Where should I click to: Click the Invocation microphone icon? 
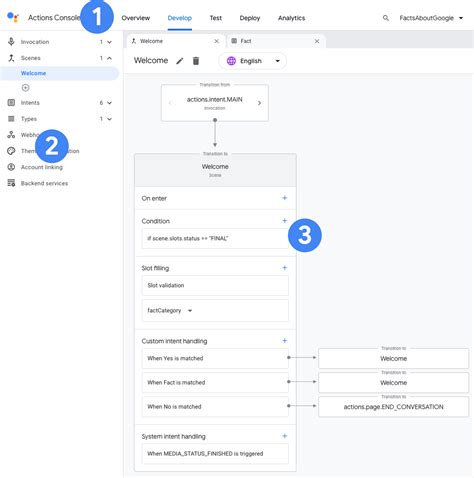tap(11, 42)
